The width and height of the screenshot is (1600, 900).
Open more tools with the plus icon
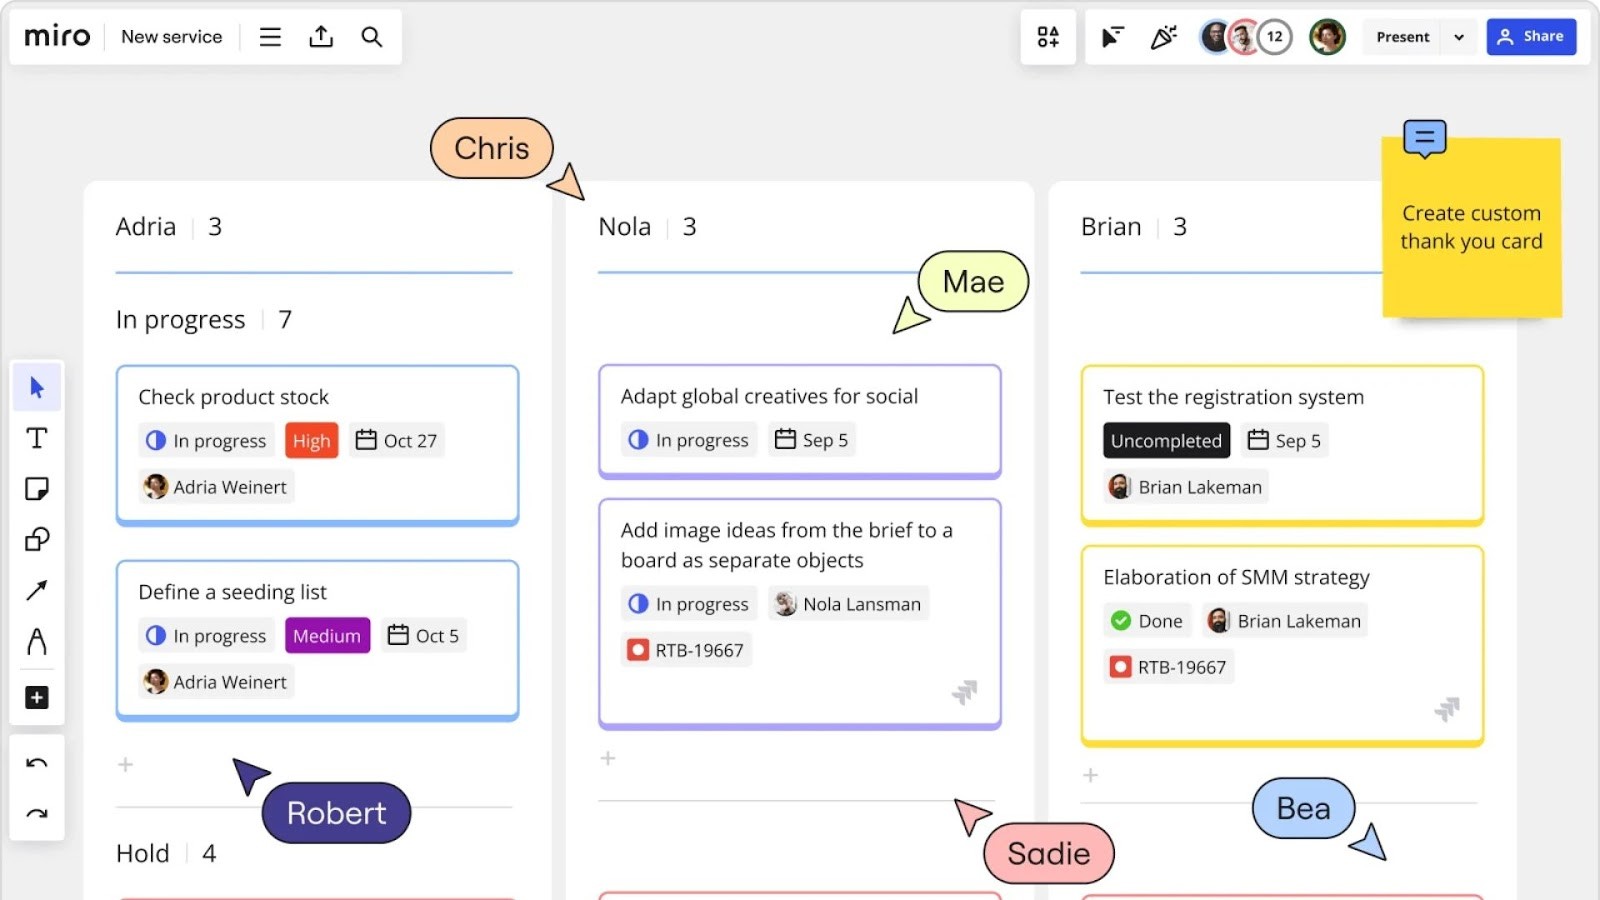tap(37, 698)
